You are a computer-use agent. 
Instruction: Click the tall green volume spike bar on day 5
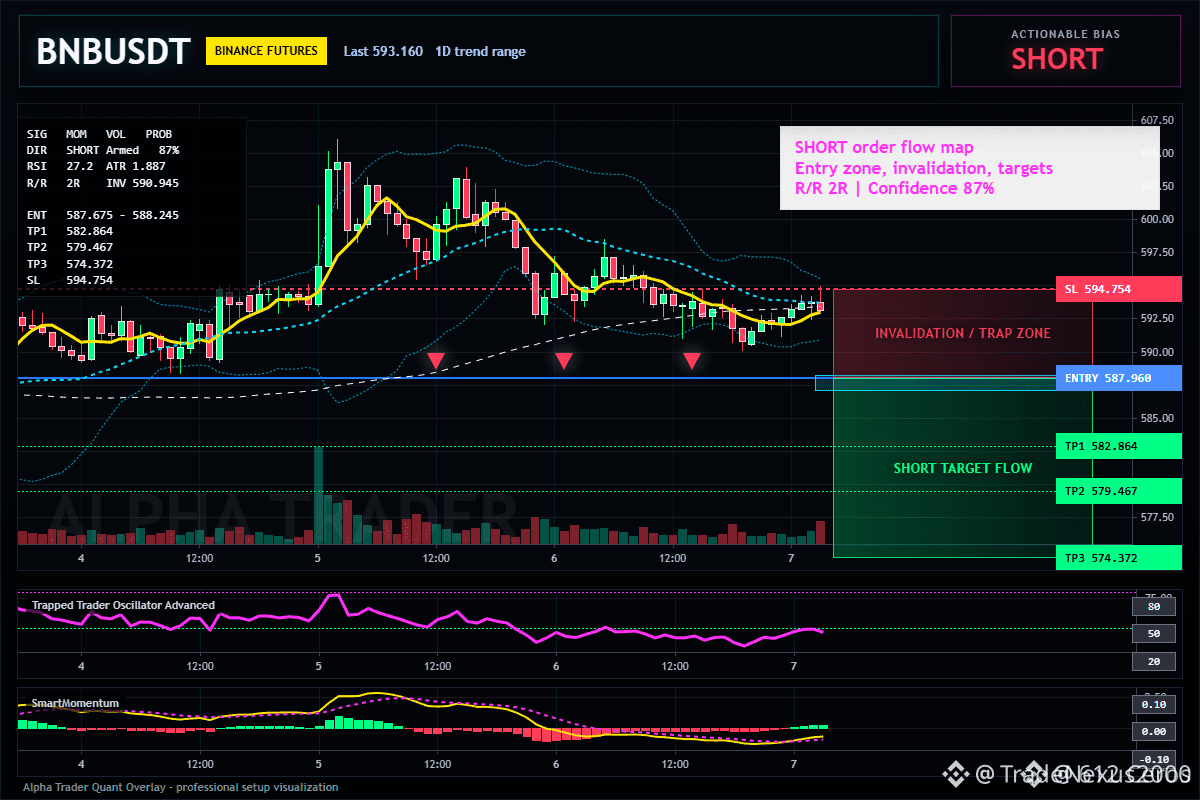(x=319, y=495)
